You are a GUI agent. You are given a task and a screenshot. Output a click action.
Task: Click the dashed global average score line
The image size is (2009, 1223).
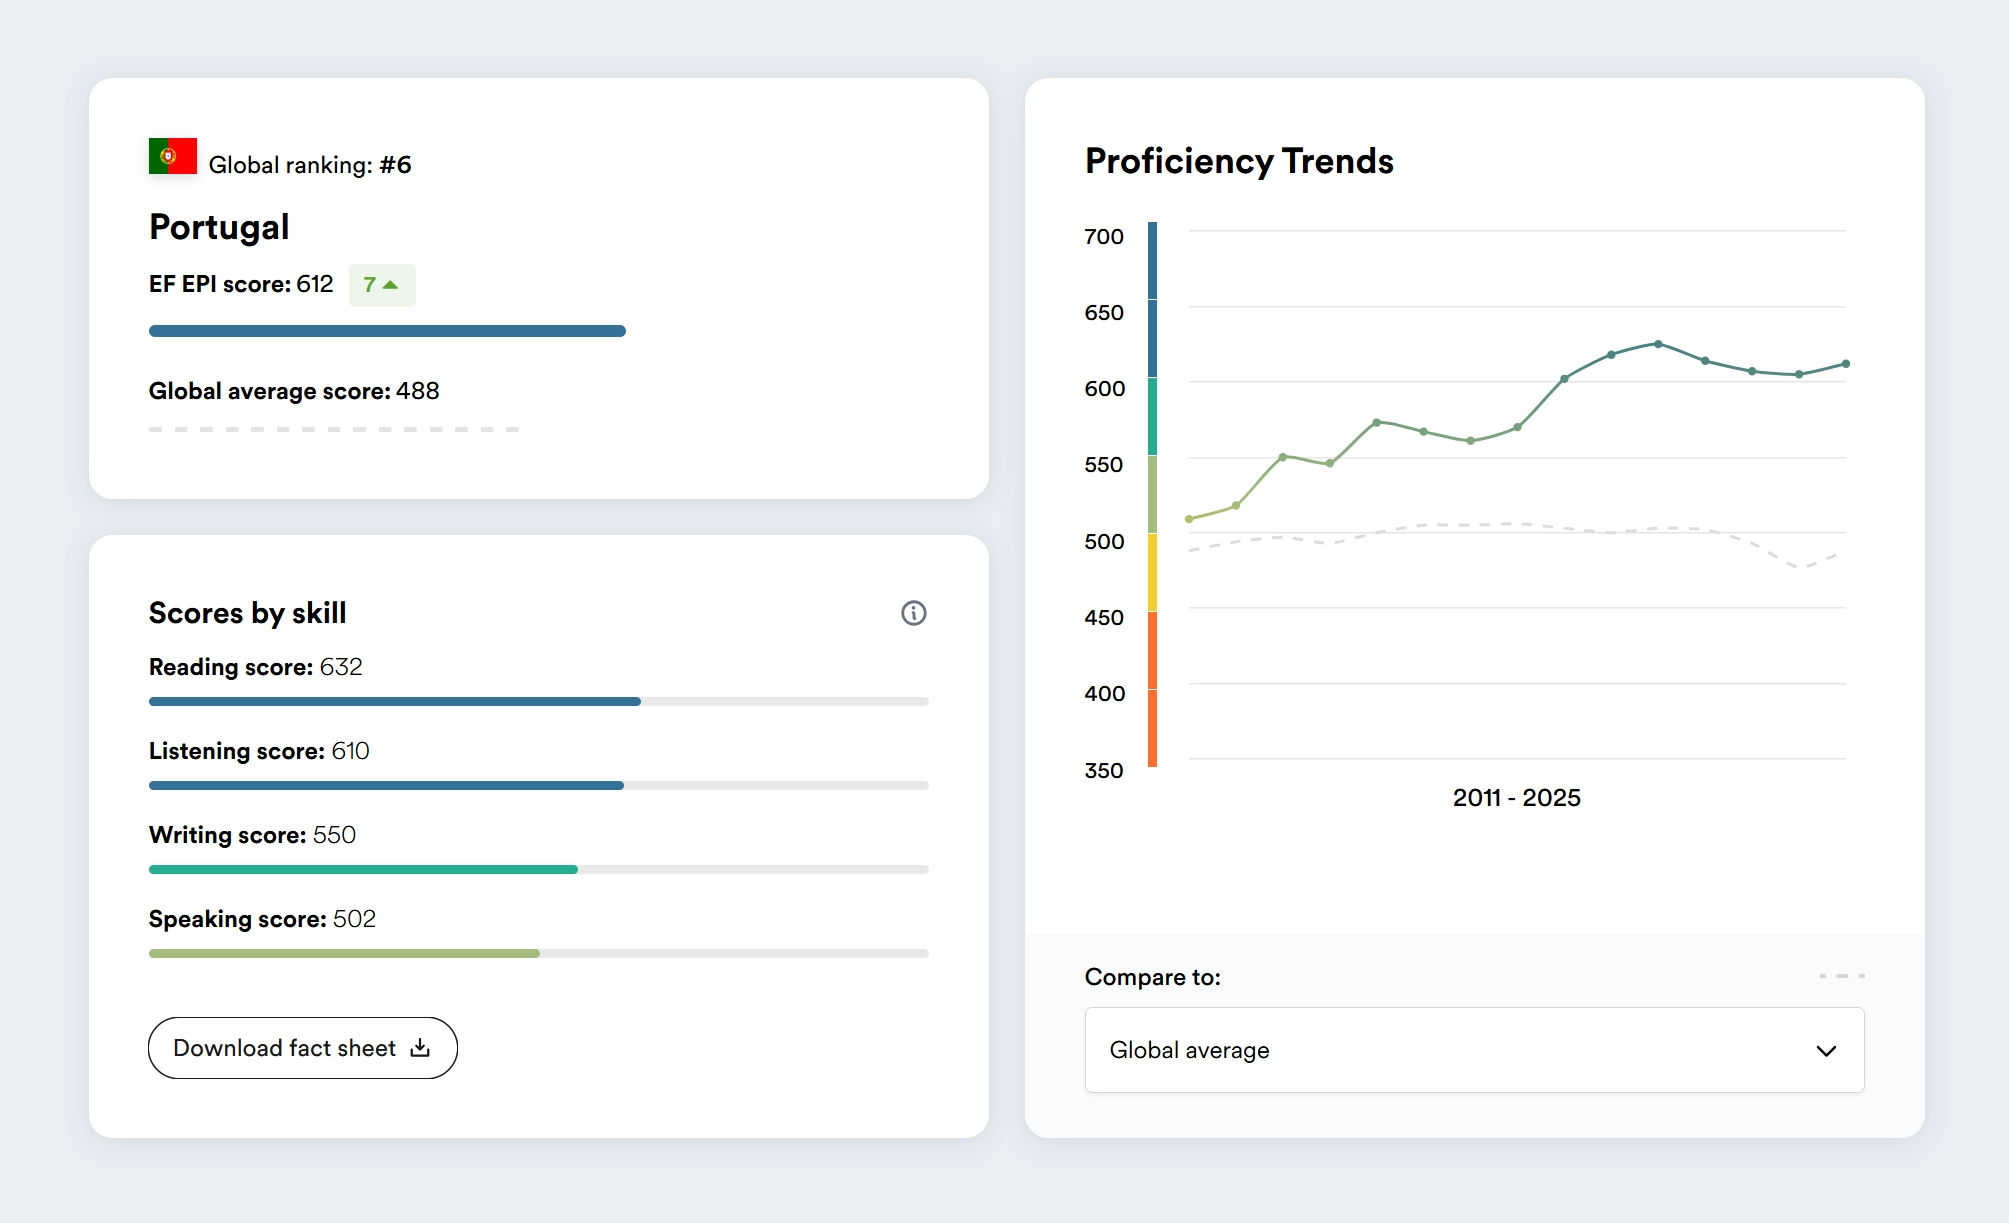(333, 429)
